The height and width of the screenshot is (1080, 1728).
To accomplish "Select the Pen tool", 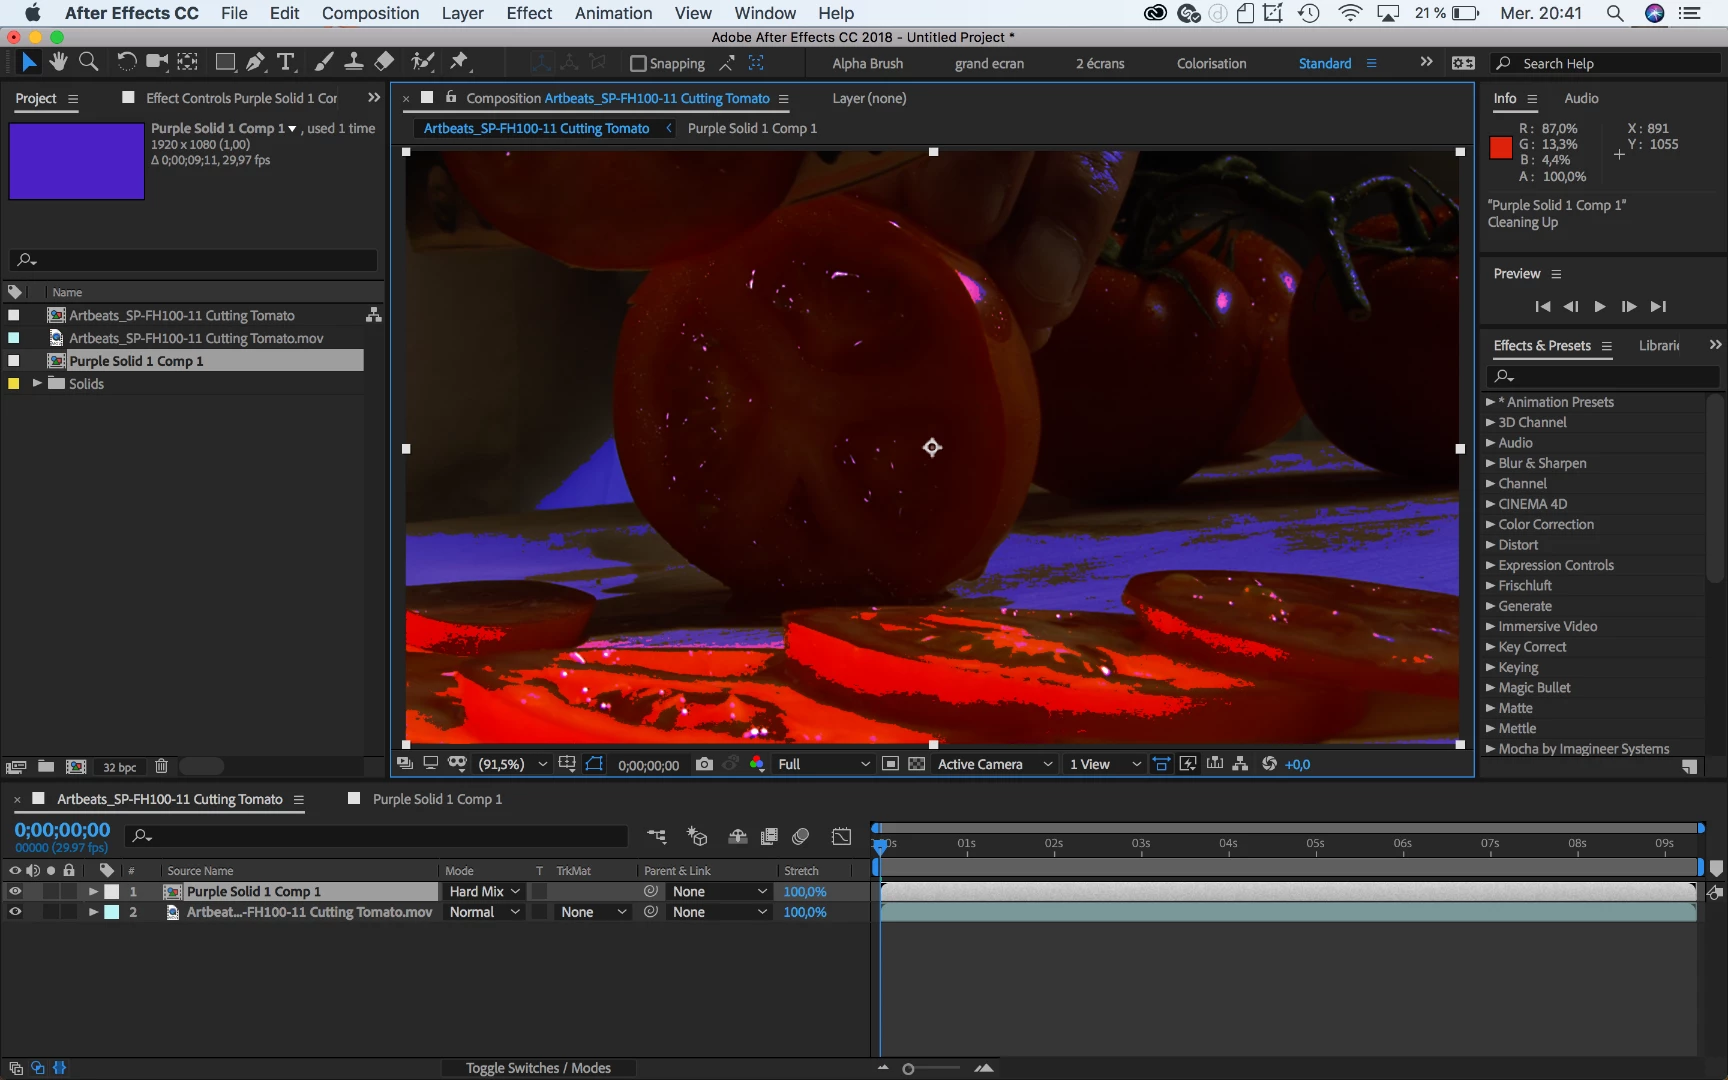I will [256, 62].
